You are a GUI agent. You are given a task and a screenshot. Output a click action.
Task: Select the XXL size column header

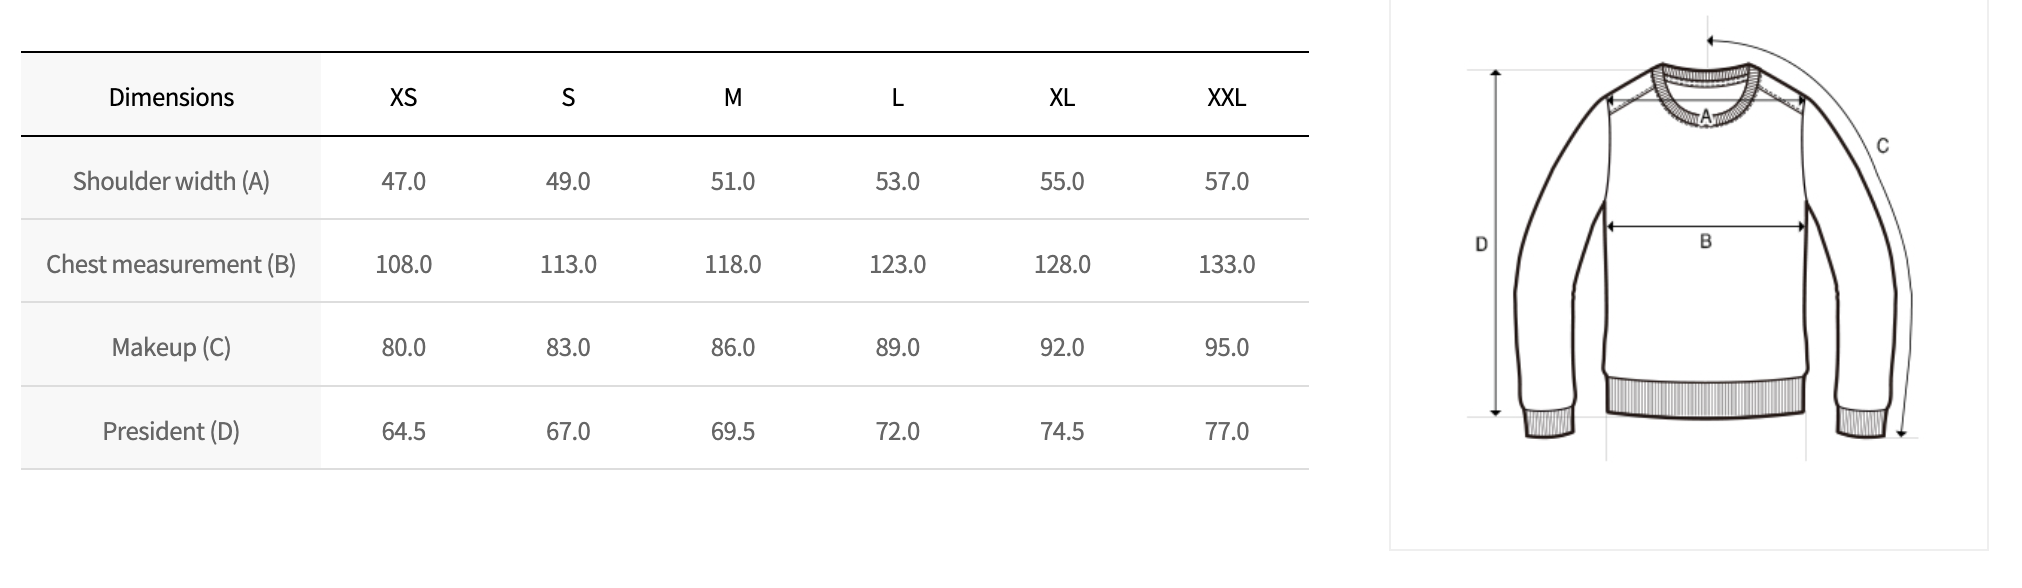pyautogui.click(x=1226, y=97)
